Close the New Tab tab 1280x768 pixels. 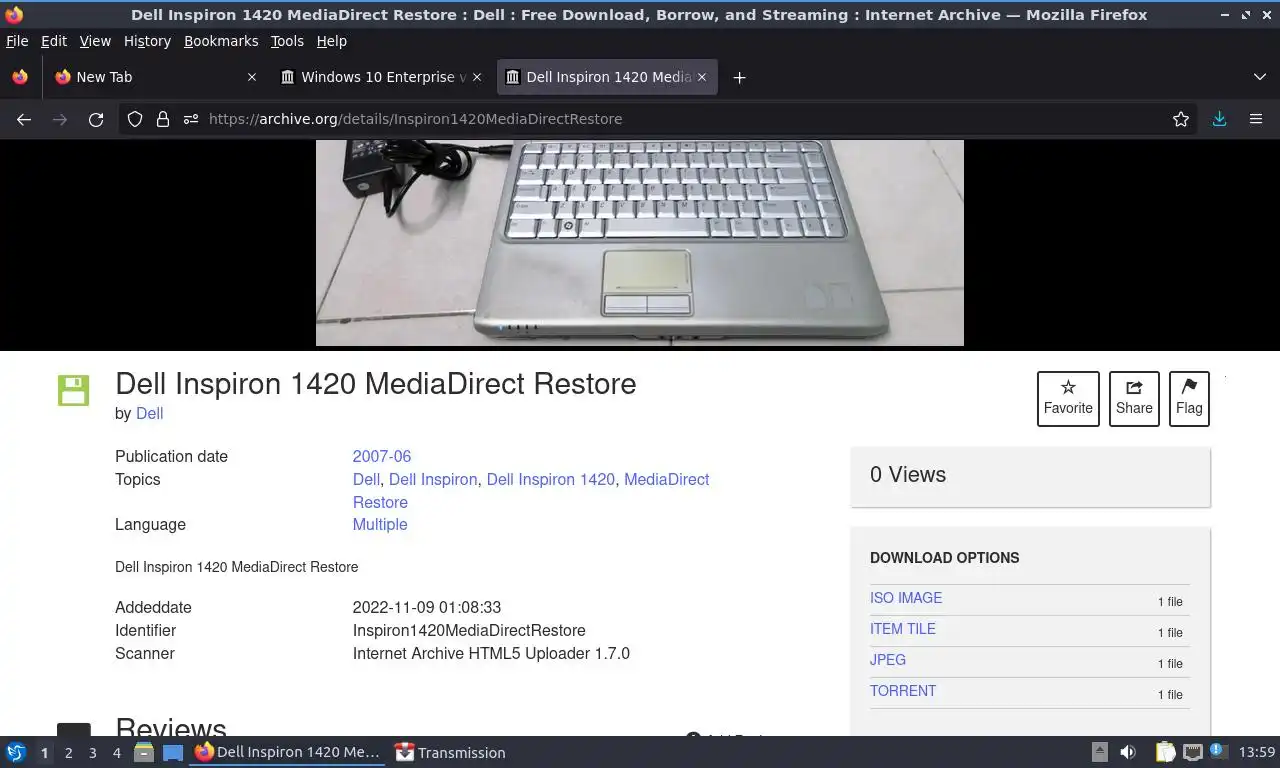coord(251,77)
